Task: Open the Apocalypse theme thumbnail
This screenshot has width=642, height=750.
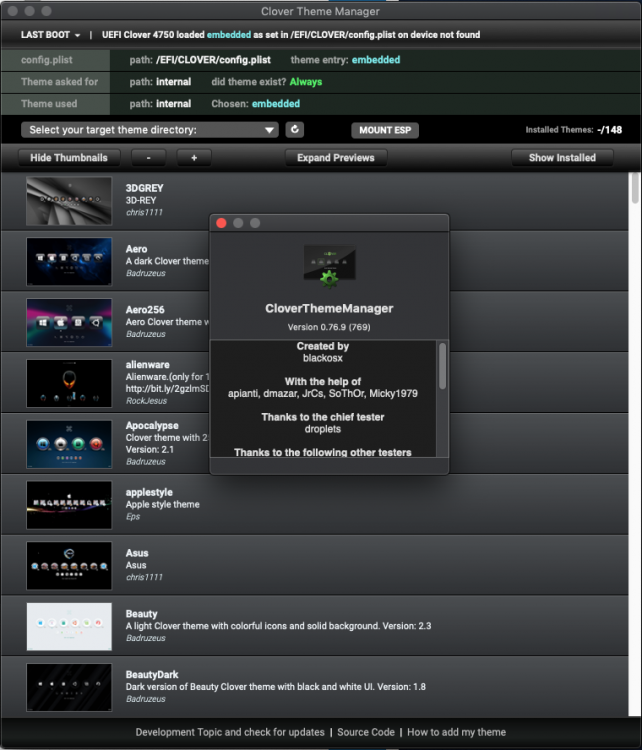Action: [69, 444]
